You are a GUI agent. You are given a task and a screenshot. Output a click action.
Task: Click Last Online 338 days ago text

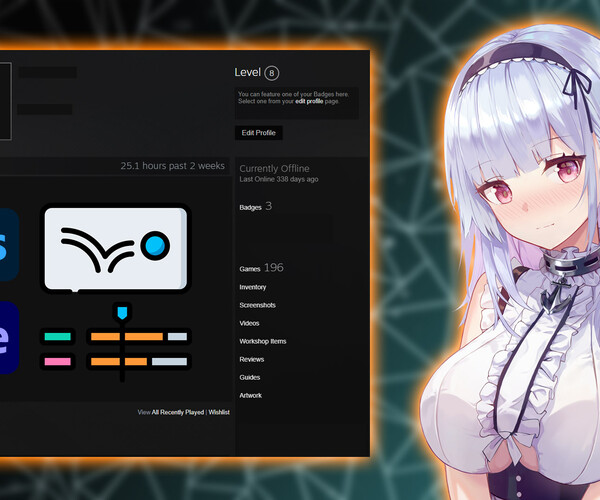279,179
